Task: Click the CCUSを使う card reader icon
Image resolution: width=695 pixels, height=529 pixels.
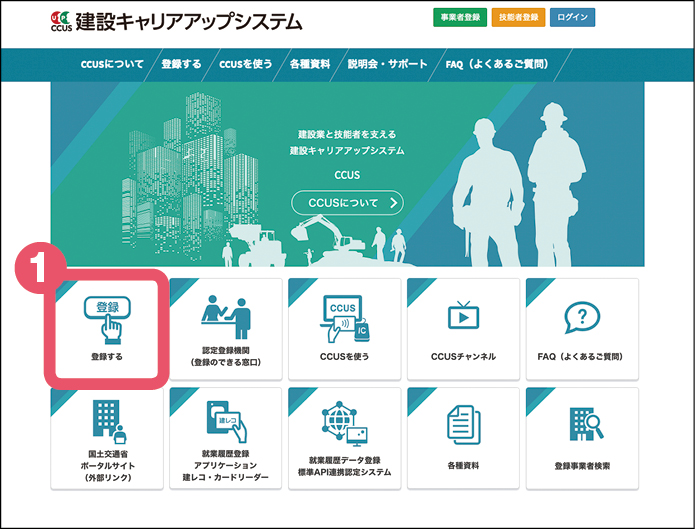Action: tap(345, 318)
